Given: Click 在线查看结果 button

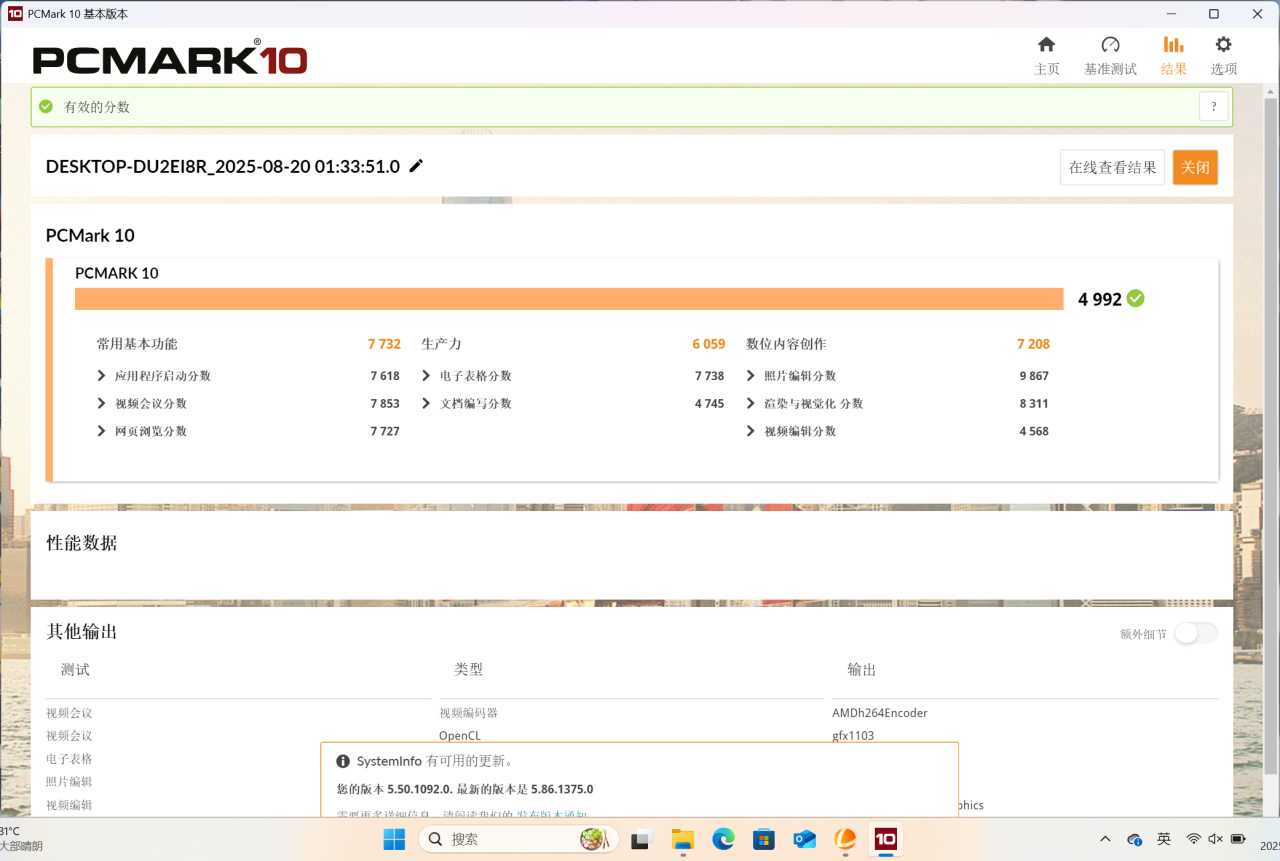Looking at the screenshot, I should [1112, 167].
